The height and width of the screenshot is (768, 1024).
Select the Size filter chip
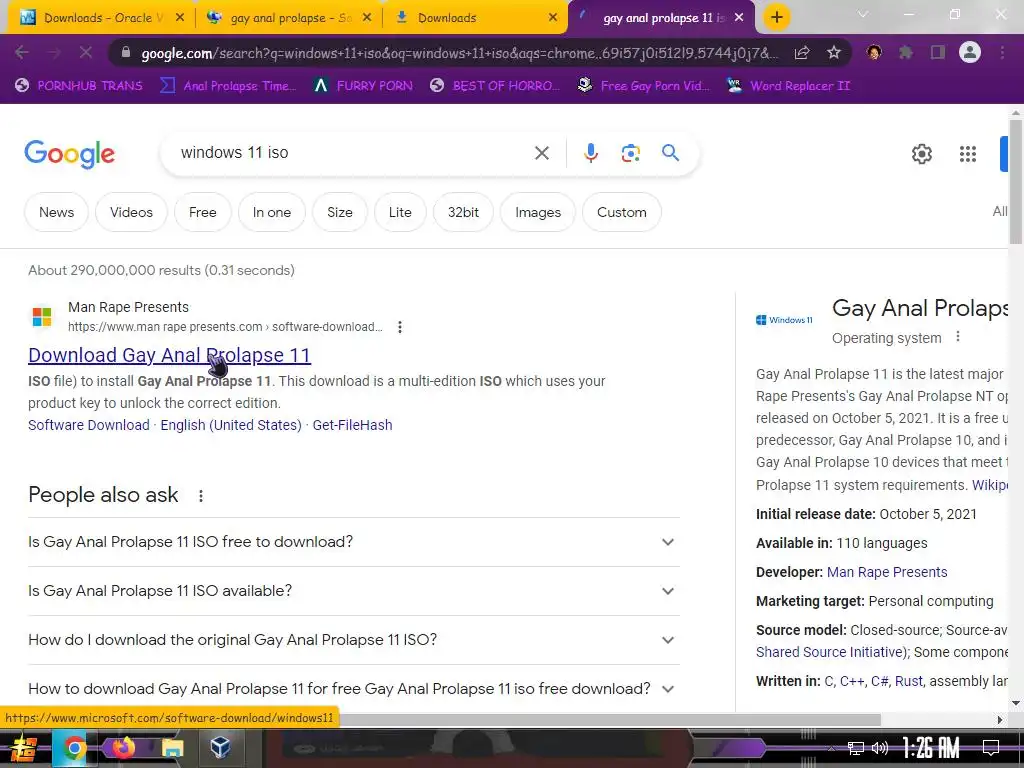[x=340, y=212]
